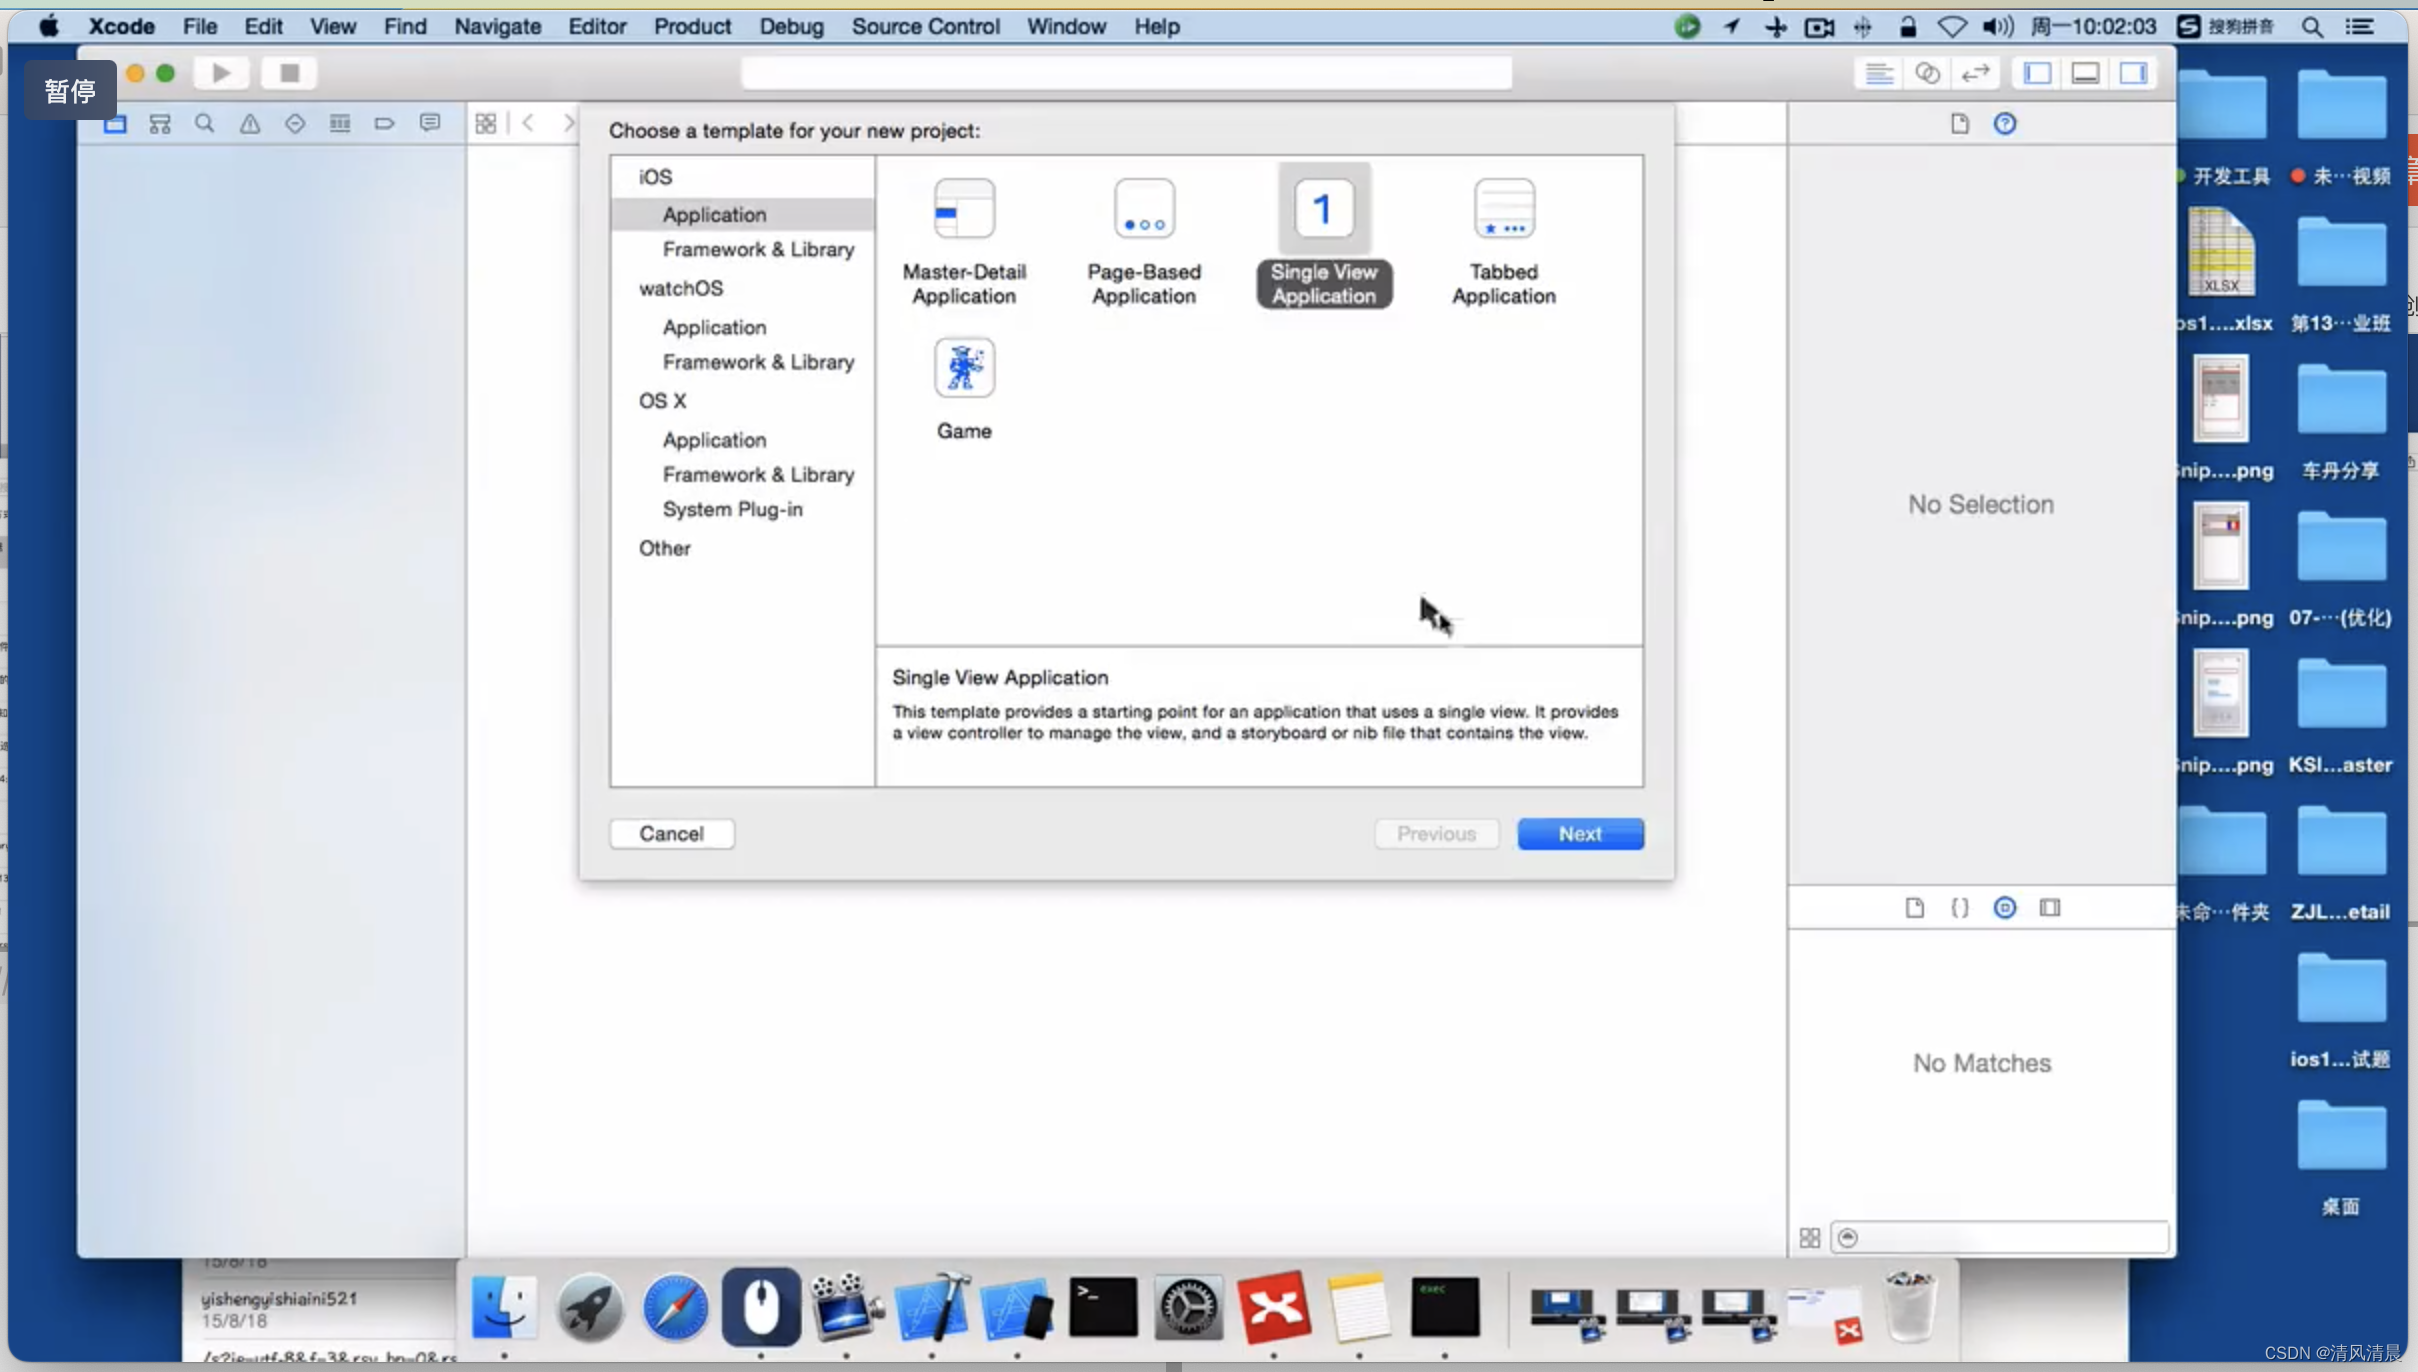Open the Wi-Fi status menu
Viewport: 2418px width, 1372px height.
pyautogui.click(x=1951, y=26)
